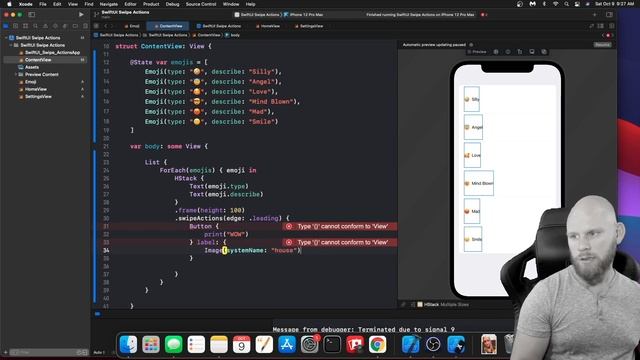The height and width of the screenshot is (360, 640).
Task: Open the Project navigator folder icon
Action: [6, 26]
